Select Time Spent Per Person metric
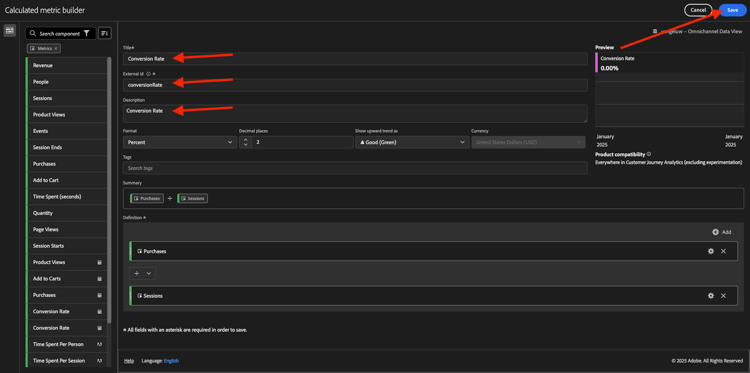The width and height of the screenshot is (750, 373). [x=66, y=344]
